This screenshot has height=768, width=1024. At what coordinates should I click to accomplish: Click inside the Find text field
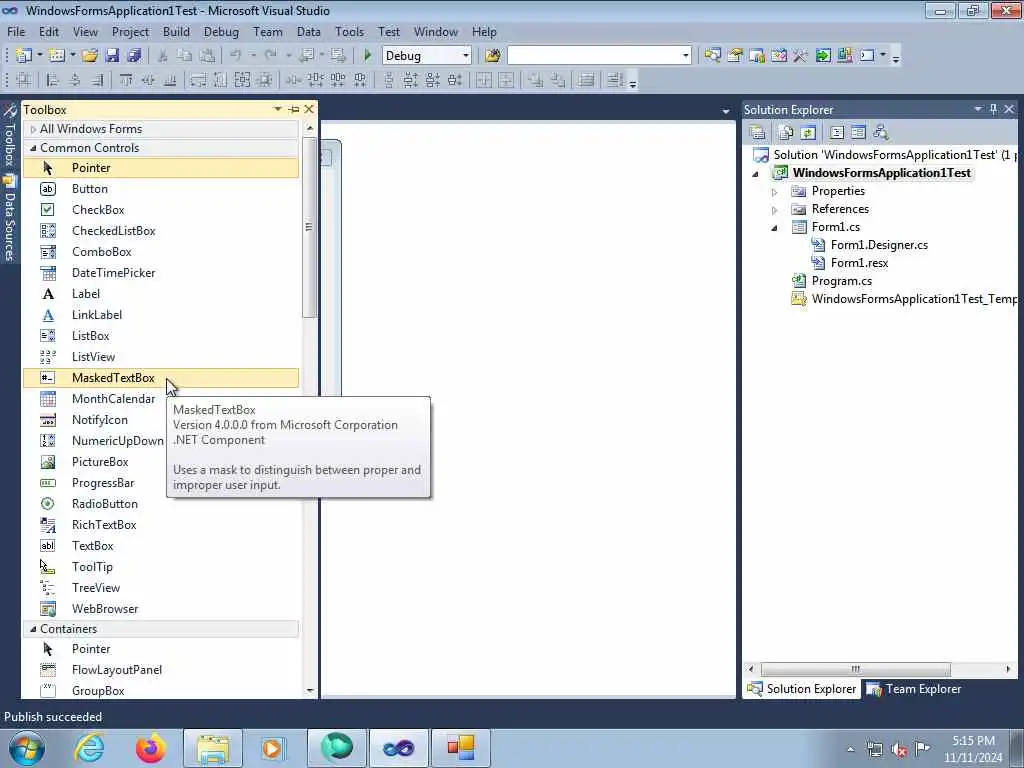594,56
